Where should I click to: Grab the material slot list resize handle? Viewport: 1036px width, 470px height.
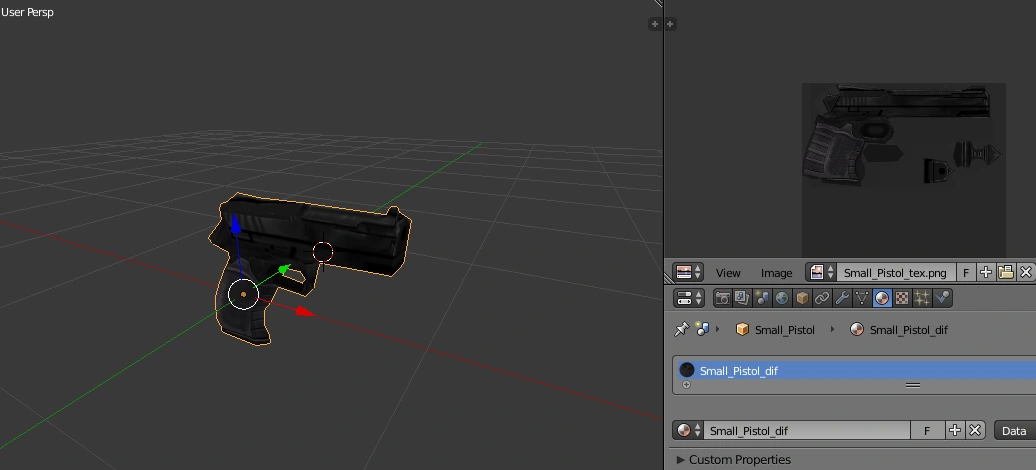[x=912, y=385]
